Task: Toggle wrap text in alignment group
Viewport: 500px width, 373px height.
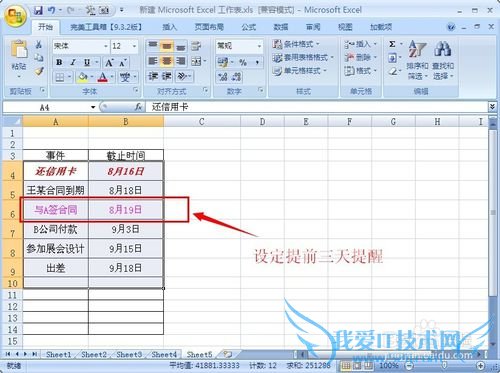Action: coord(196,46)
